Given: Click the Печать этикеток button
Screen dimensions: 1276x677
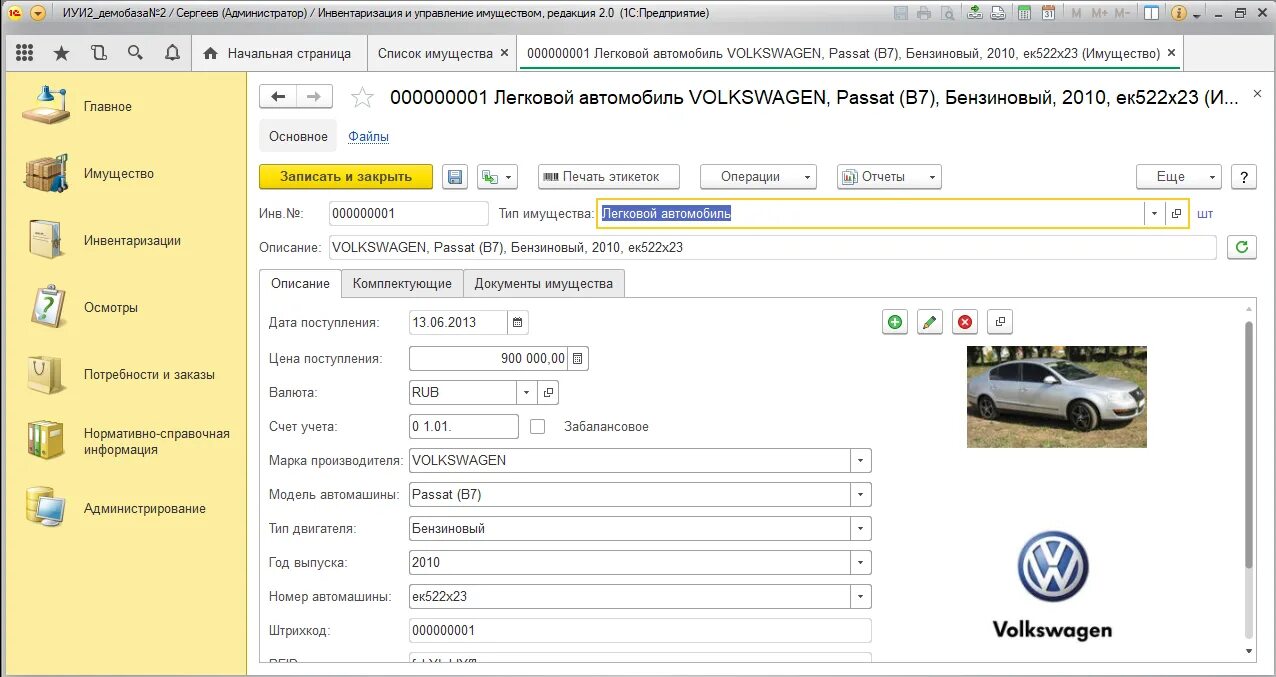Looking at the screenshot, I should tap(609, 177).
